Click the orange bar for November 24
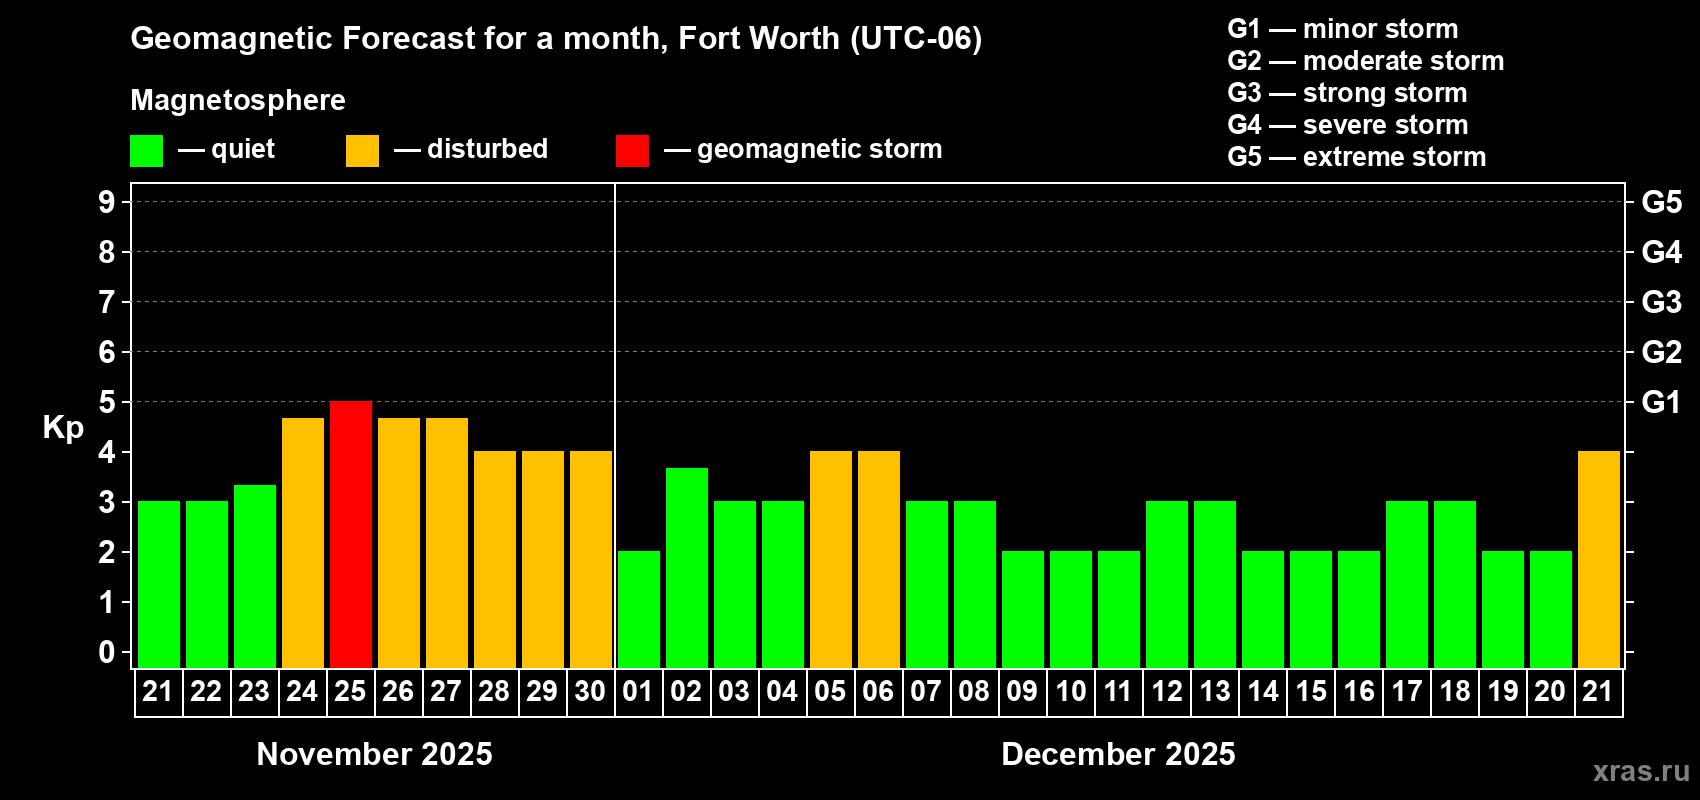The width and height of the screenshot is (1700, 800). tap(303, 542)
